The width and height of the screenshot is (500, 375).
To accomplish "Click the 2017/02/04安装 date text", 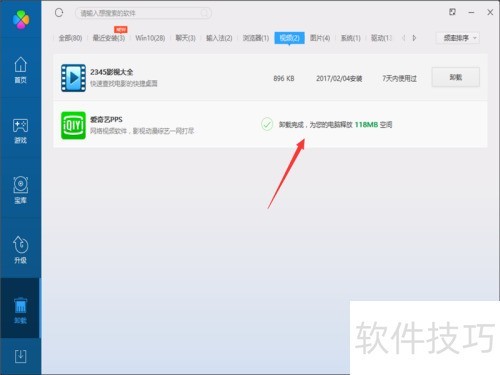I will 339,79.
